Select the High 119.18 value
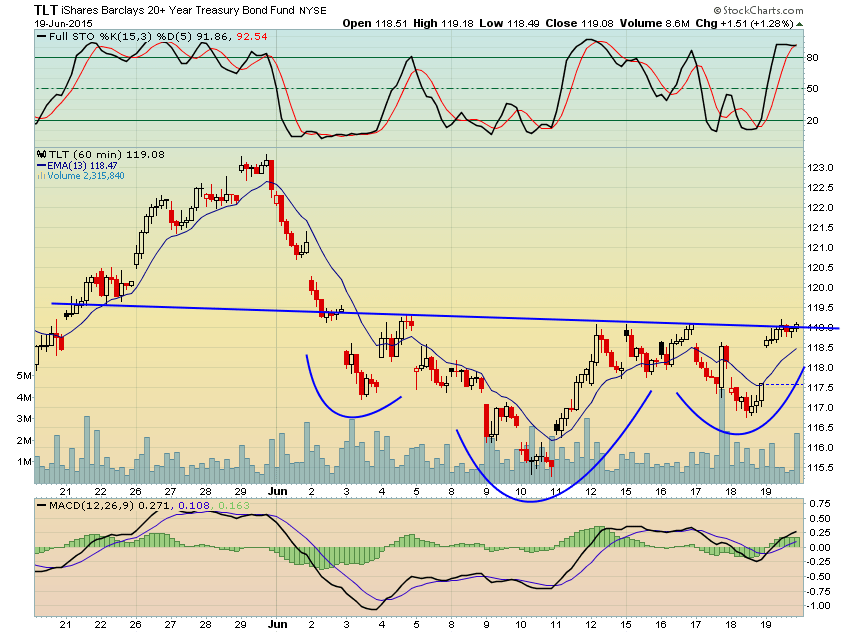The height and width of the screenshot is (633, 850). pyautogui.click(x=443, y=23)
